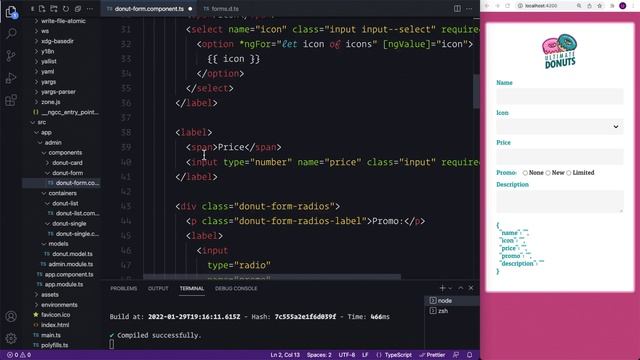Select the None promo radio button
This screenshot has height=360, width=640.
tap(525, 173)
